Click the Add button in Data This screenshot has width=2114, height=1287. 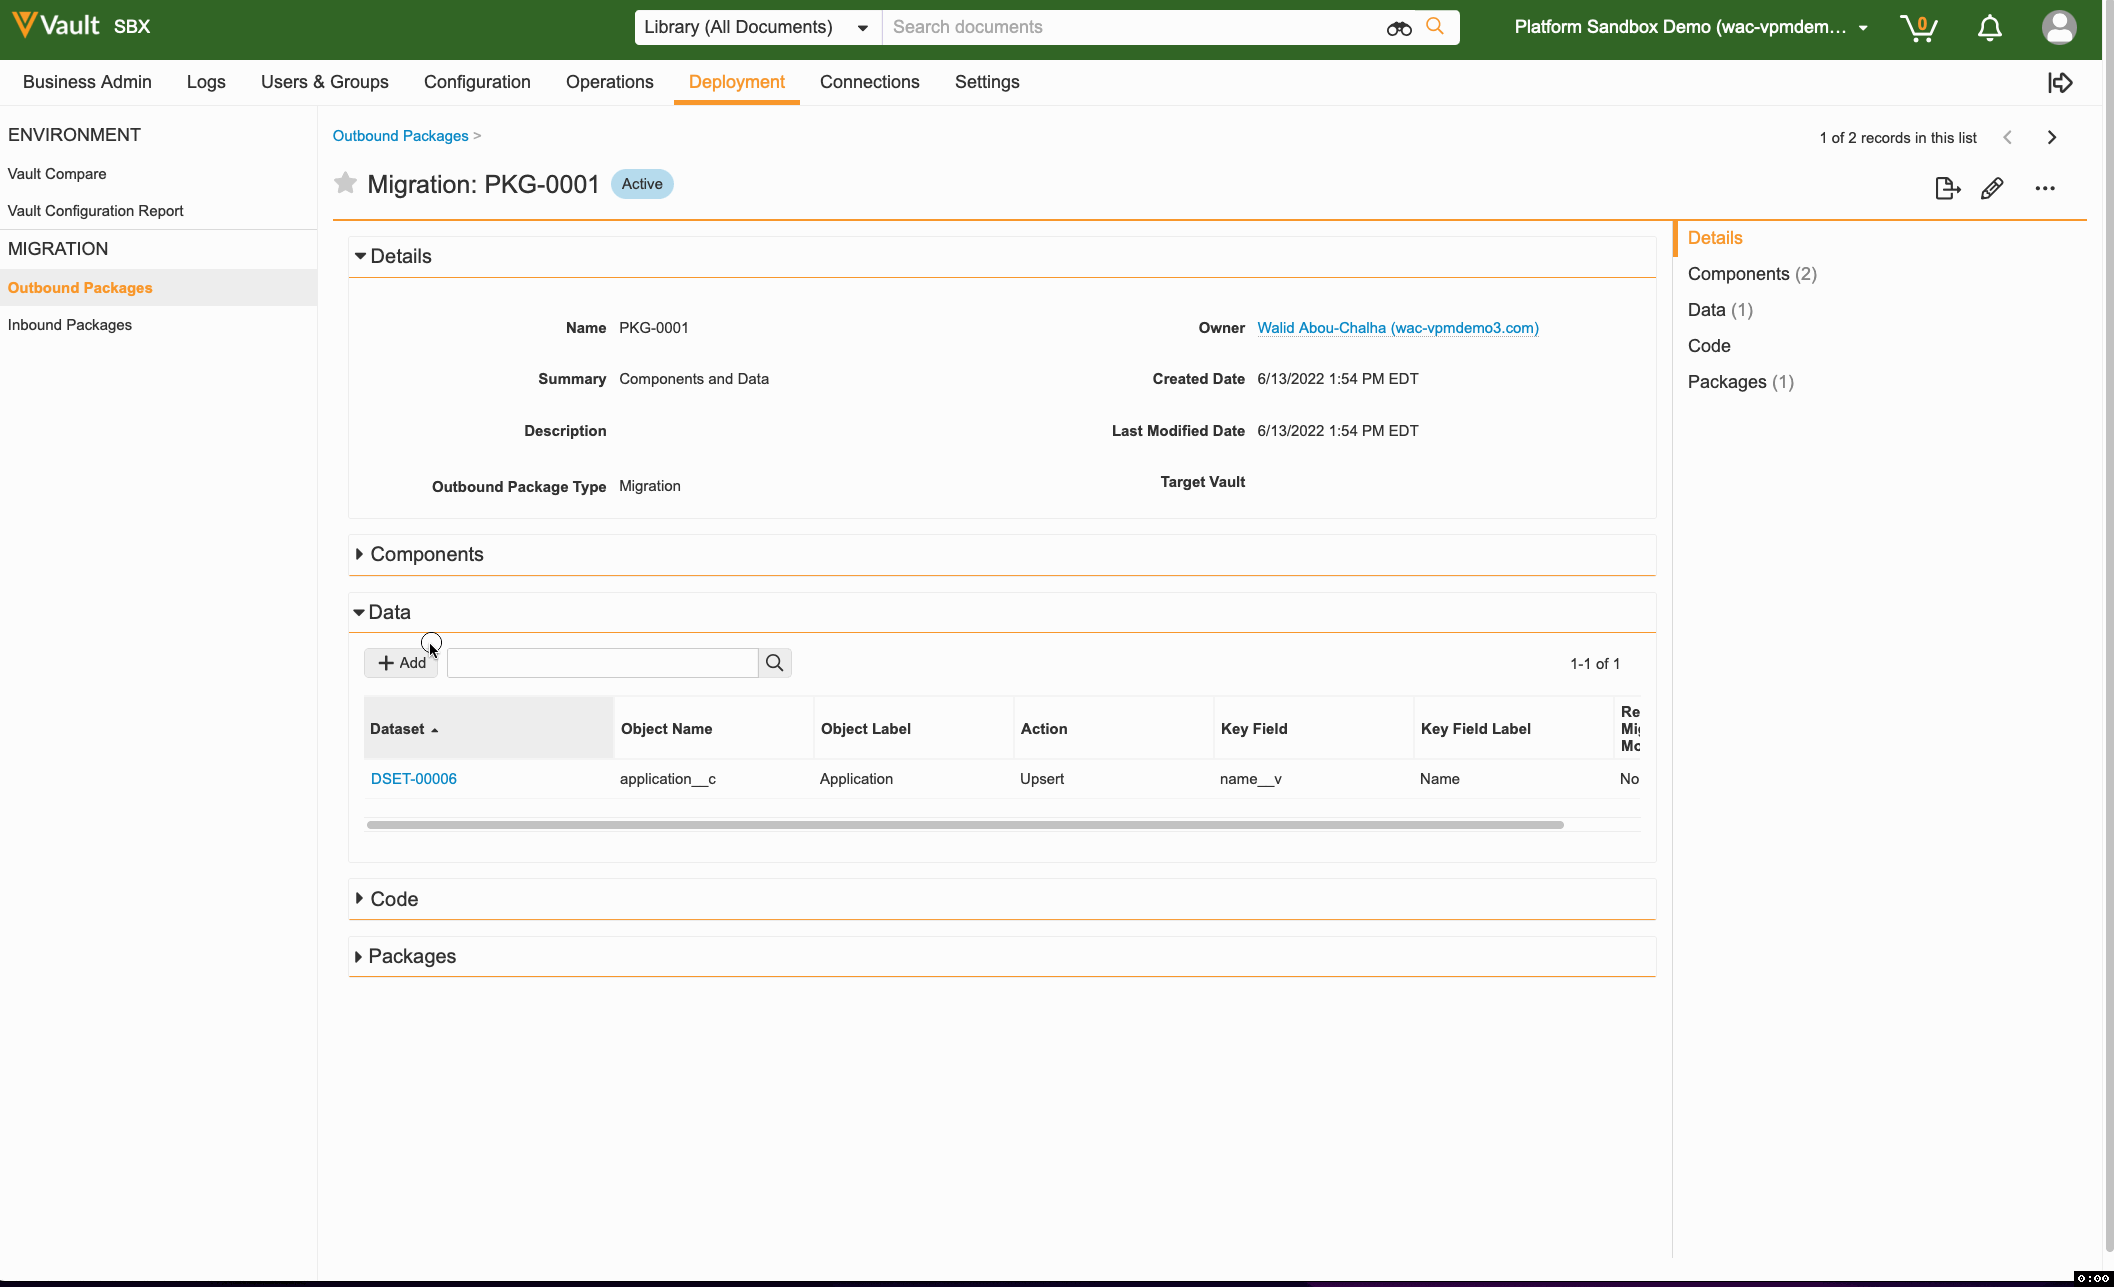[x=401, y=663]
